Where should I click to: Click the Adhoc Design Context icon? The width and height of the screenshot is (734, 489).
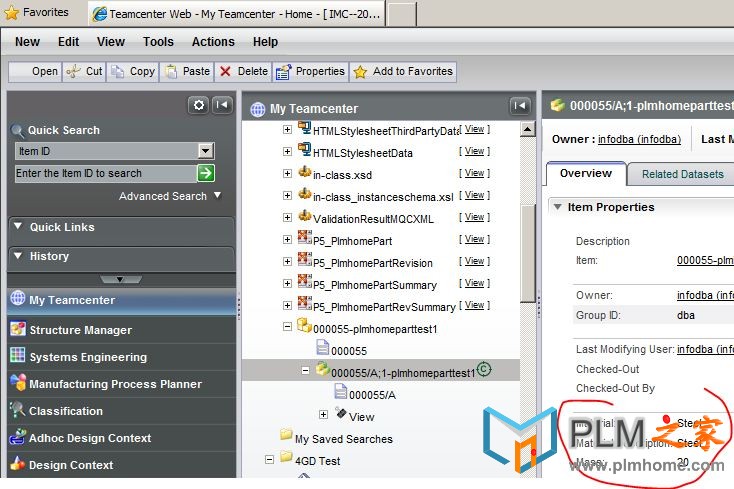pyautogui.click(x=18, y=436)
